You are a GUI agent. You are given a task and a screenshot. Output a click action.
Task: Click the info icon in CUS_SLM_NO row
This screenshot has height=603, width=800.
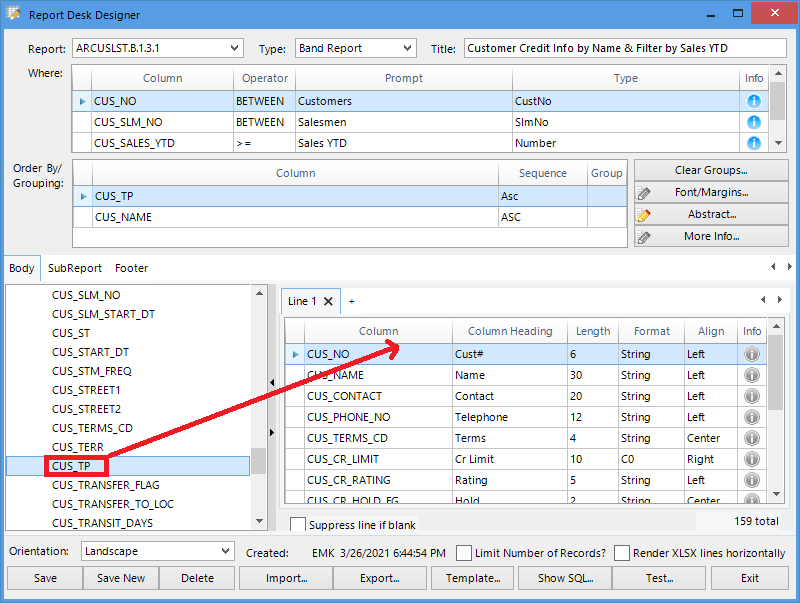(753, 122)
